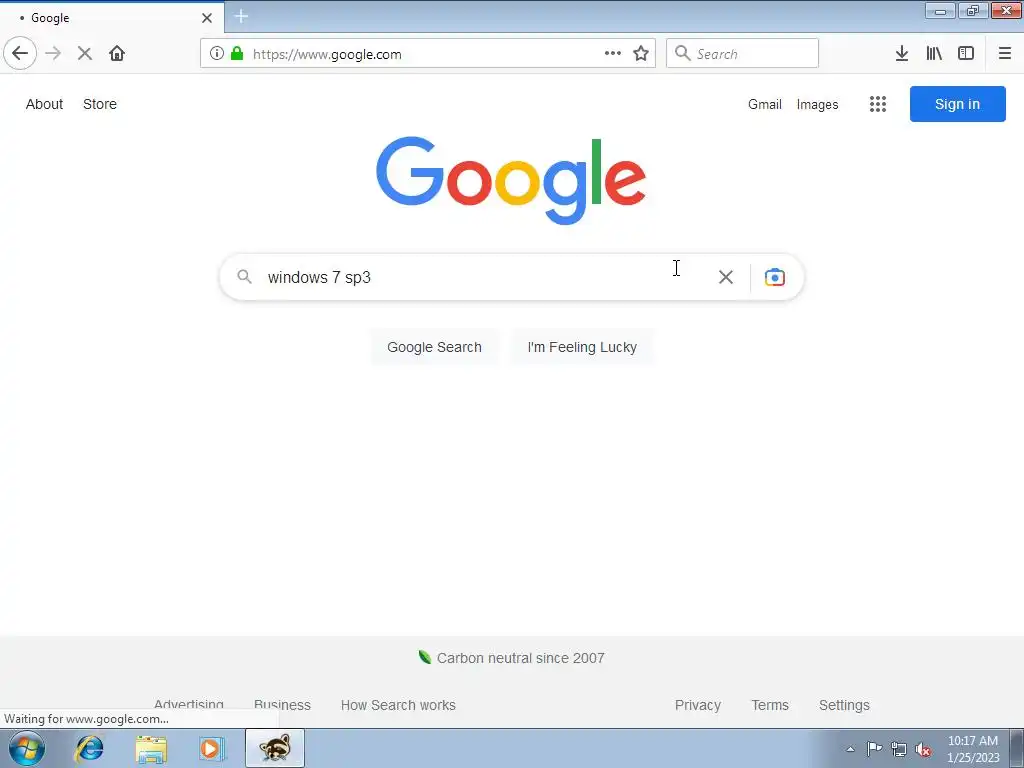
Task: Open the clock showing 10:17 AM
Action: [x=973, y=749]
